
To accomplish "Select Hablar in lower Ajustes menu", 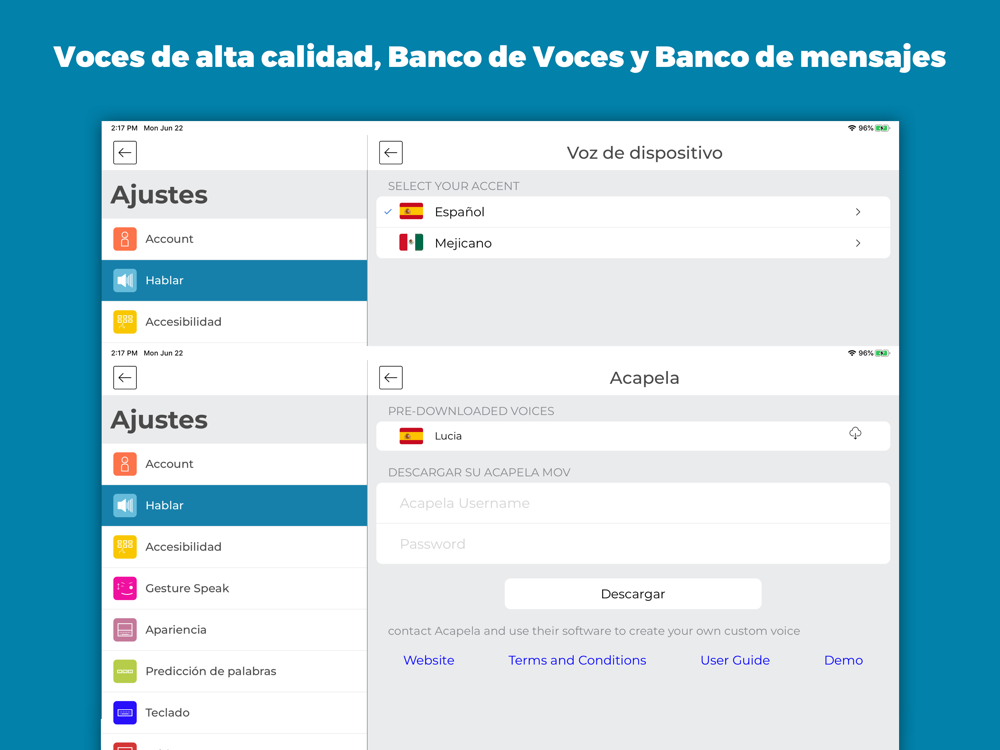I will click(234, 506).
